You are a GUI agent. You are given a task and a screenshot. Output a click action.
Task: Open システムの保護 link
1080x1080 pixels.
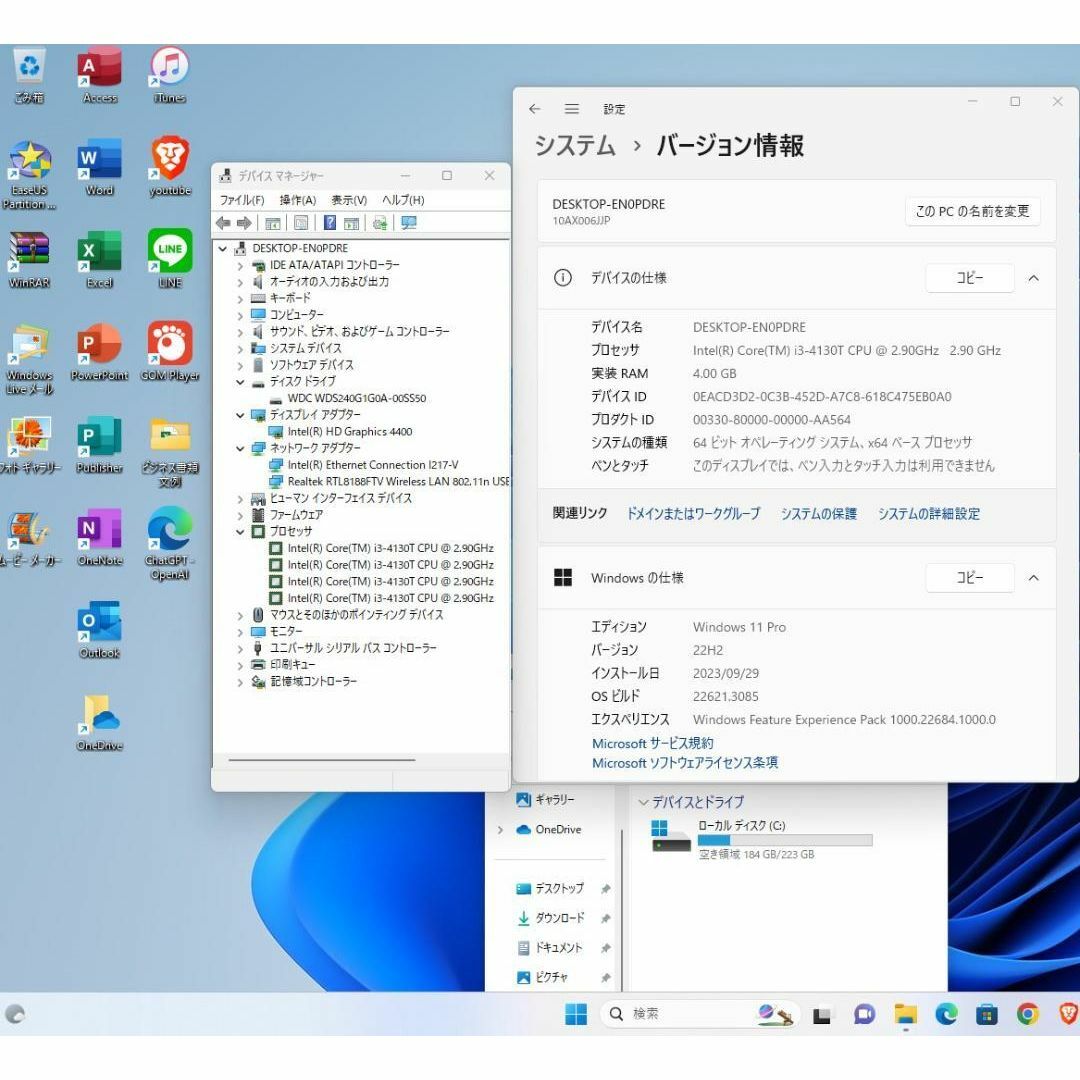coord(818,514)
